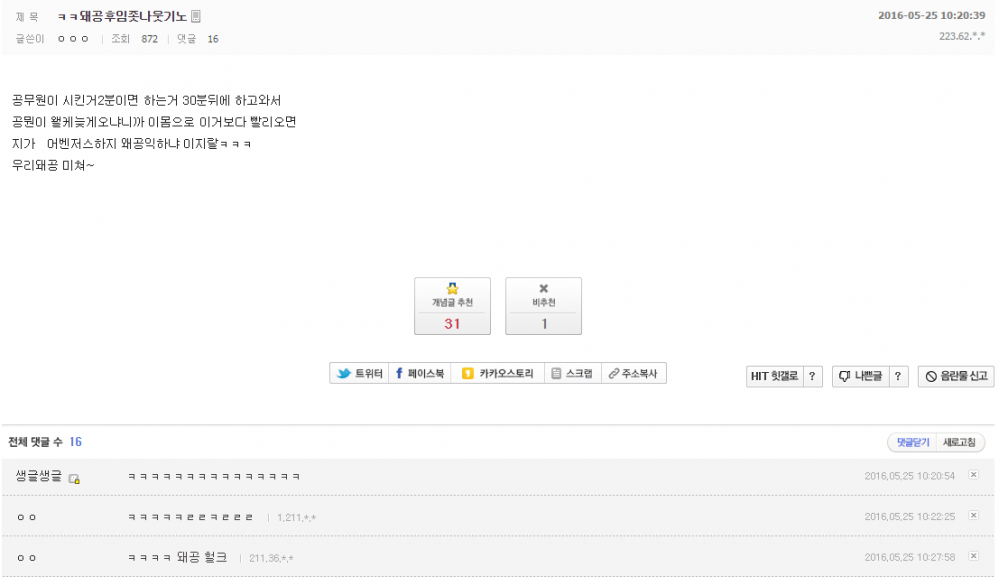Click the 개념글 추천 upvote button

click(x=452, y=306)
